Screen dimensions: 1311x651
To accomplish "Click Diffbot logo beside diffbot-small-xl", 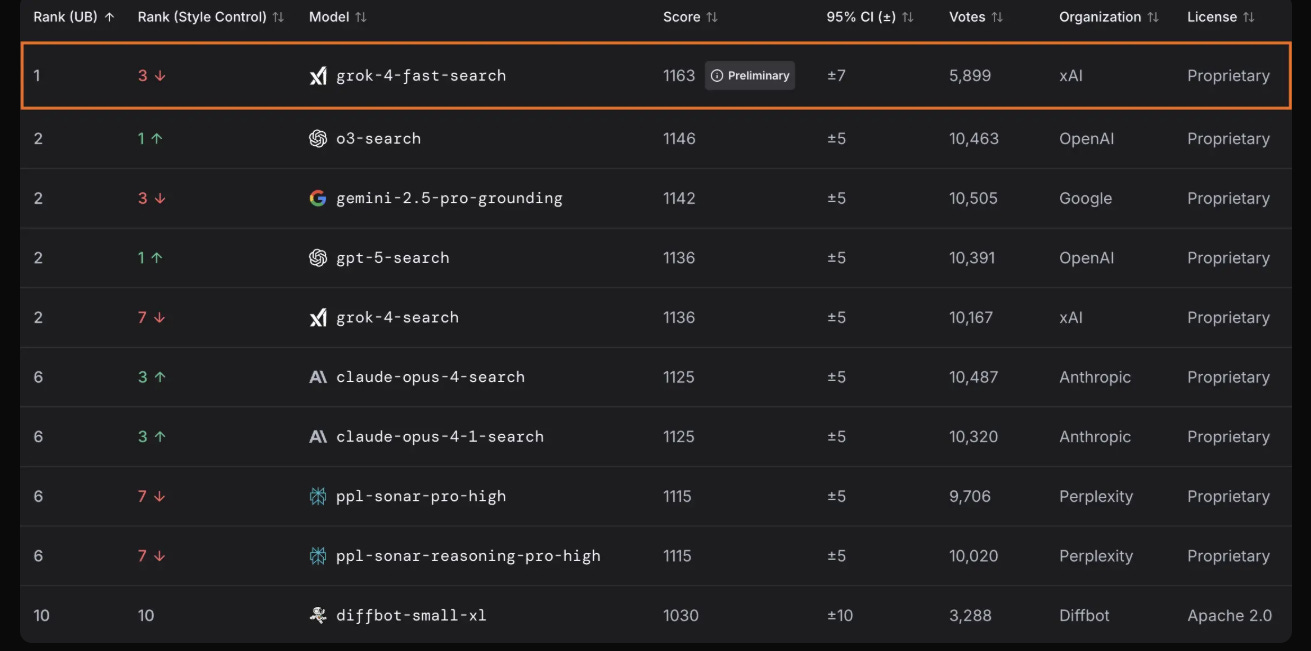I will (x=318, y=615).
